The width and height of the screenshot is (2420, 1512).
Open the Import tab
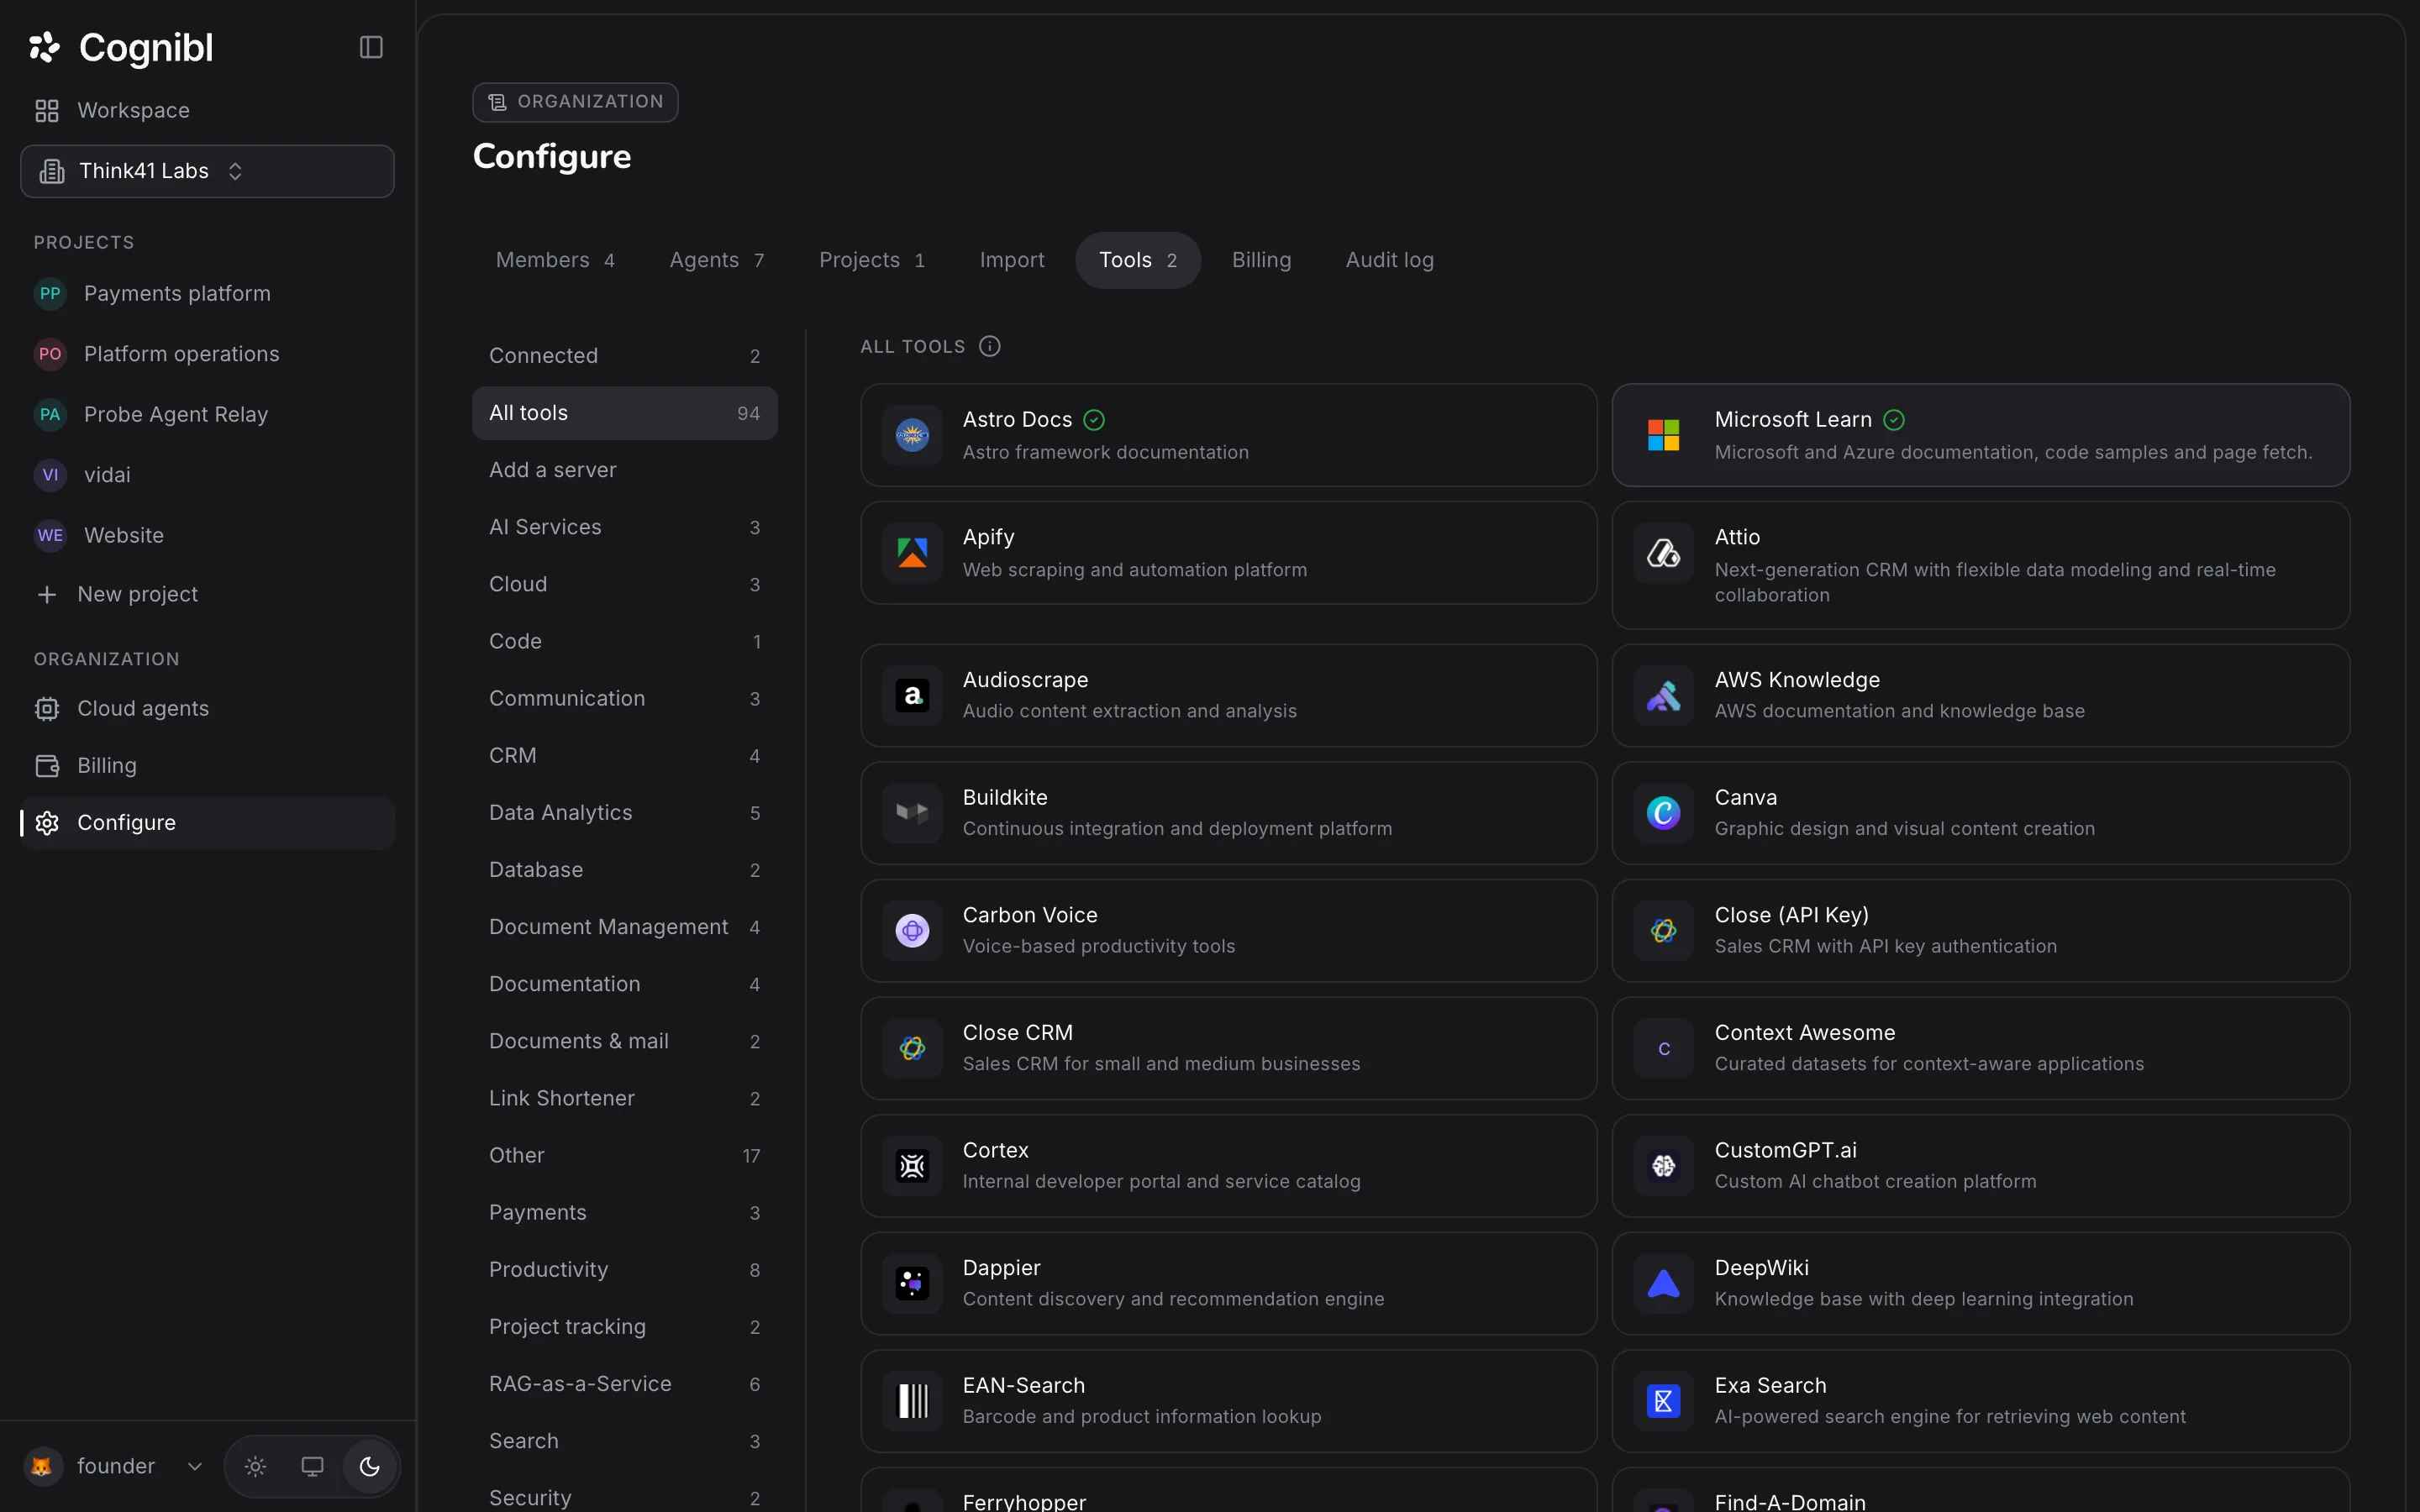click(1011, 260)
